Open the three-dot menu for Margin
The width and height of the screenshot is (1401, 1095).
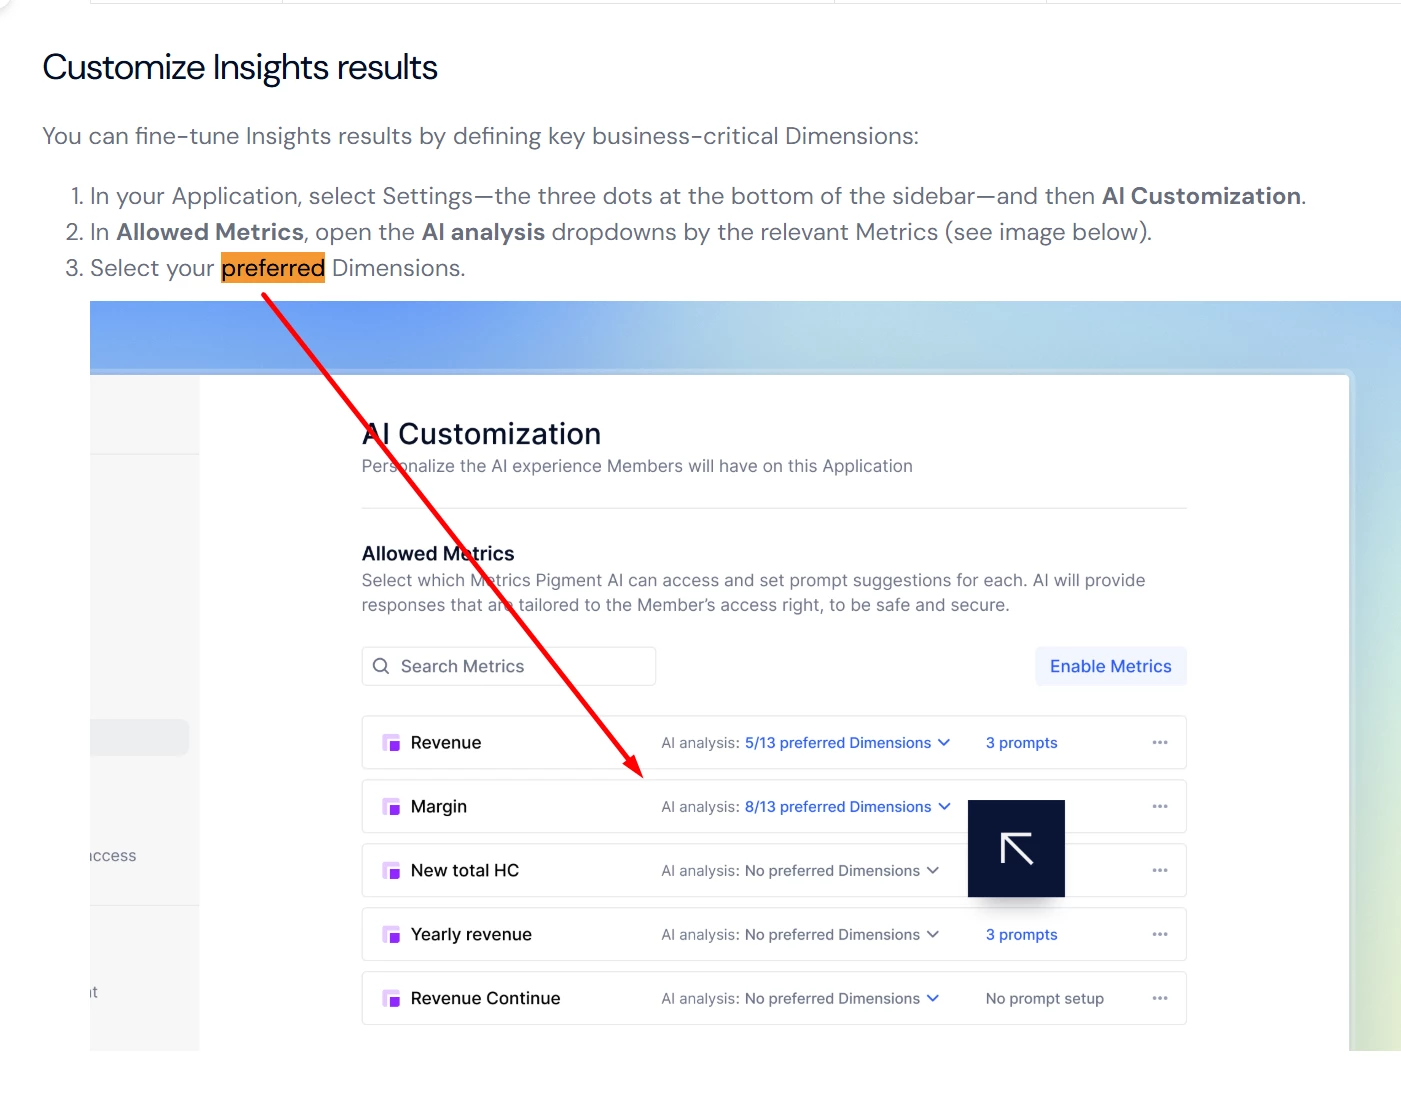coord(1160,807)
